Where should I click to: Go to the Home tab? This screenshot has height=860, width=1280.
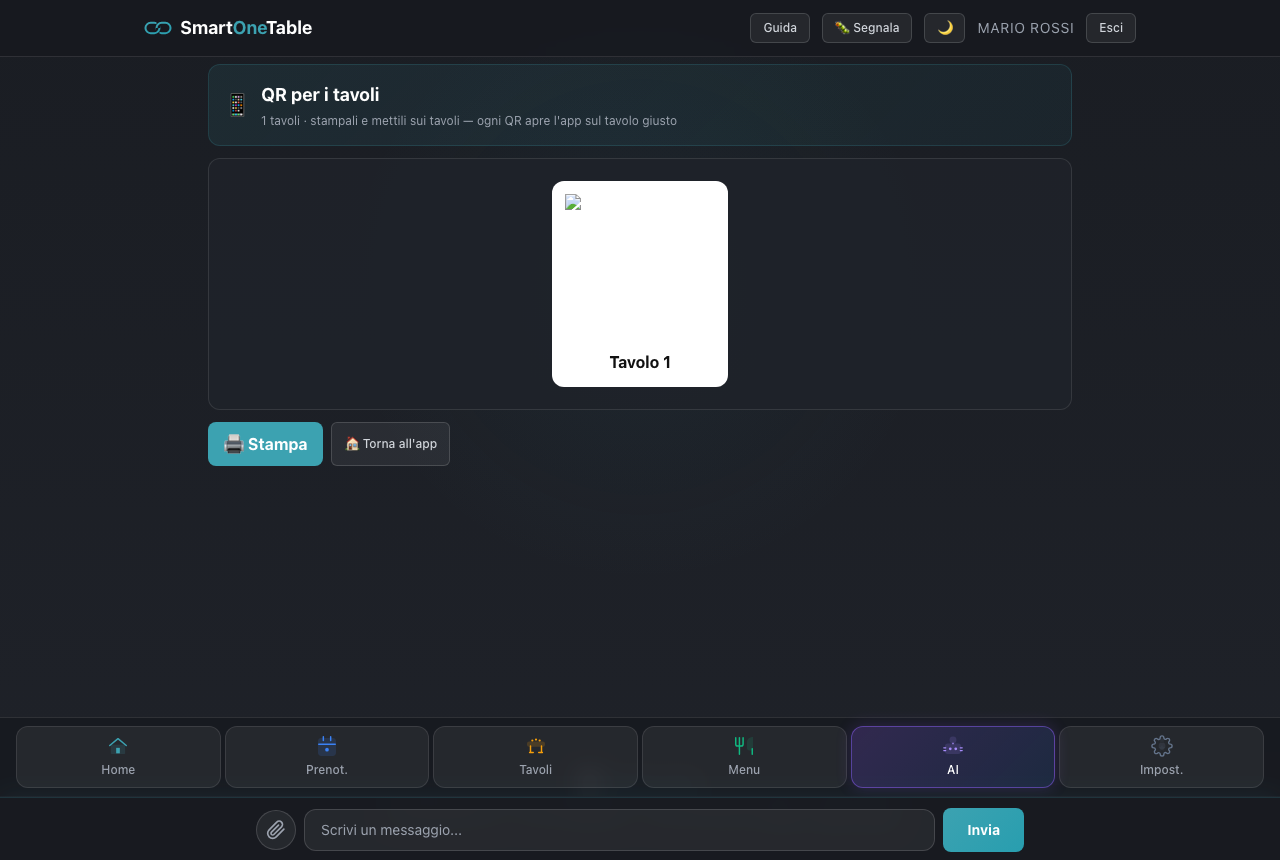pyautogui.click(x=118, y=757)
